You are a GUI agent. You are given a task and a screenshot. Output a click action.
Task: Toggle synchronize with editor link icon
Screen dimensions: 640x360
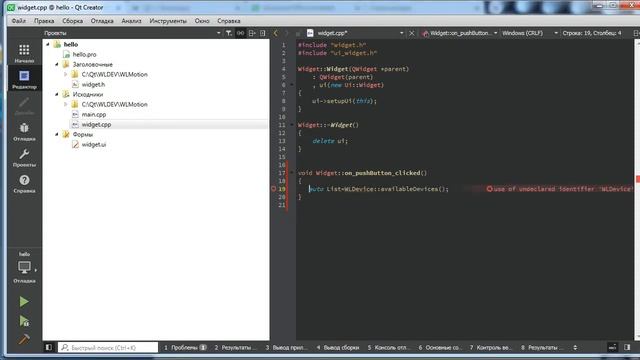(240, 33)
